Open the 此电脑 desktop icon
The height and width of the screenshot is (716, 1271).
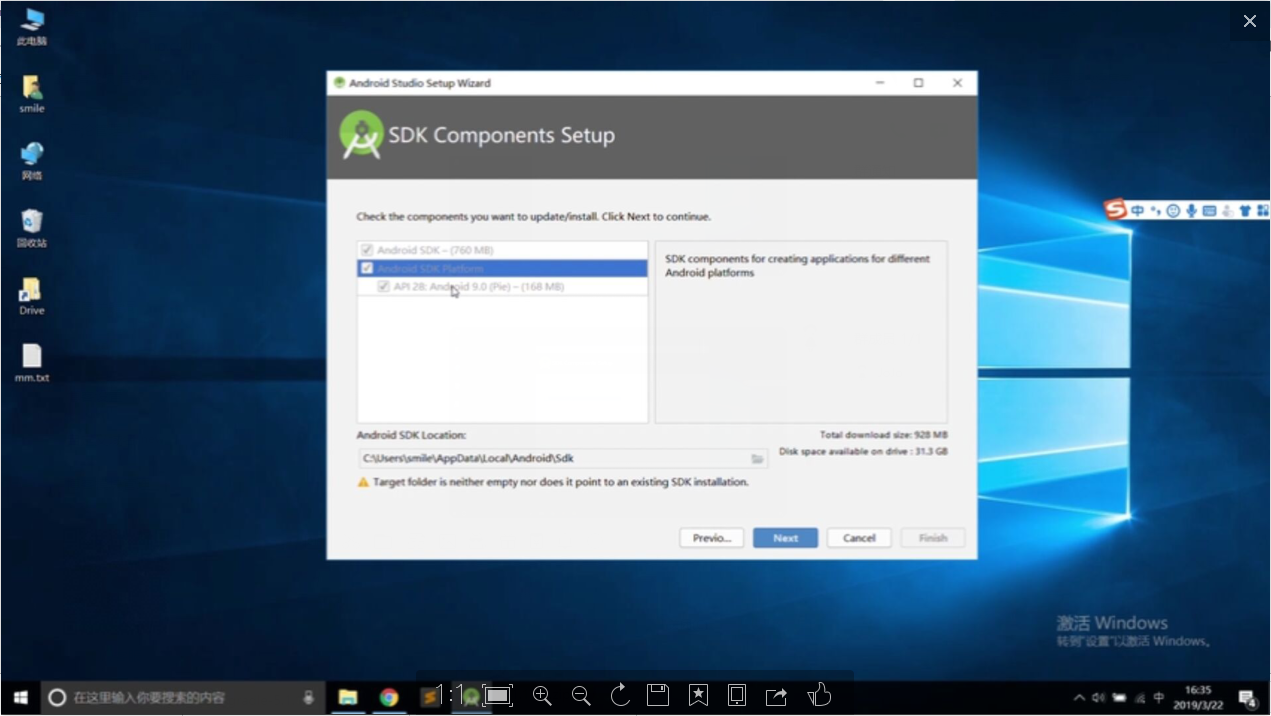tap(32, 27)
